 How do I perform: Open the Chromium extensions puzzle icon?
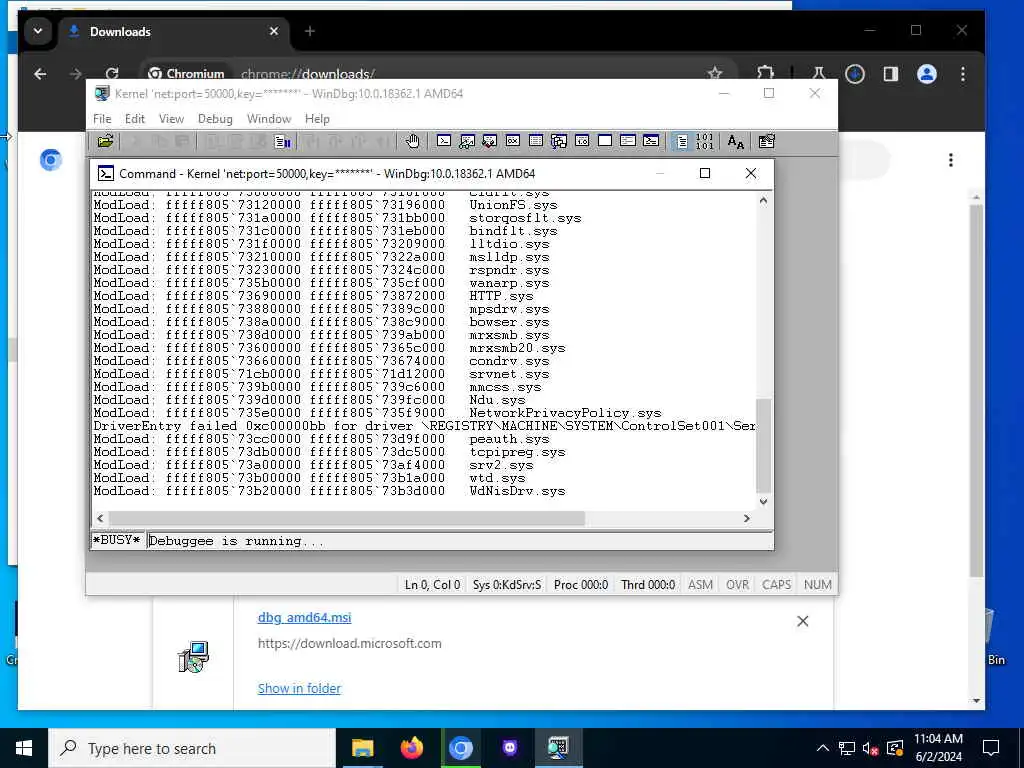click(x=765, y=74)
